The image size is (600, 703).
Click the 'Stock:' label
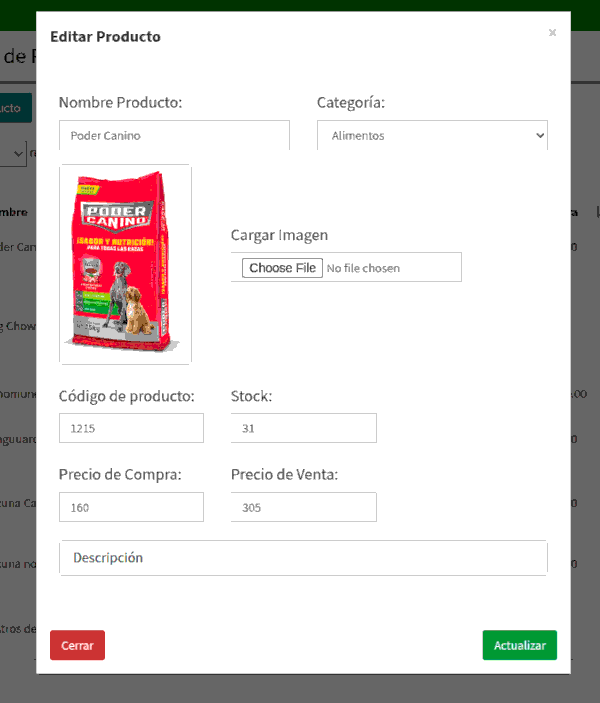pos(251,396)
